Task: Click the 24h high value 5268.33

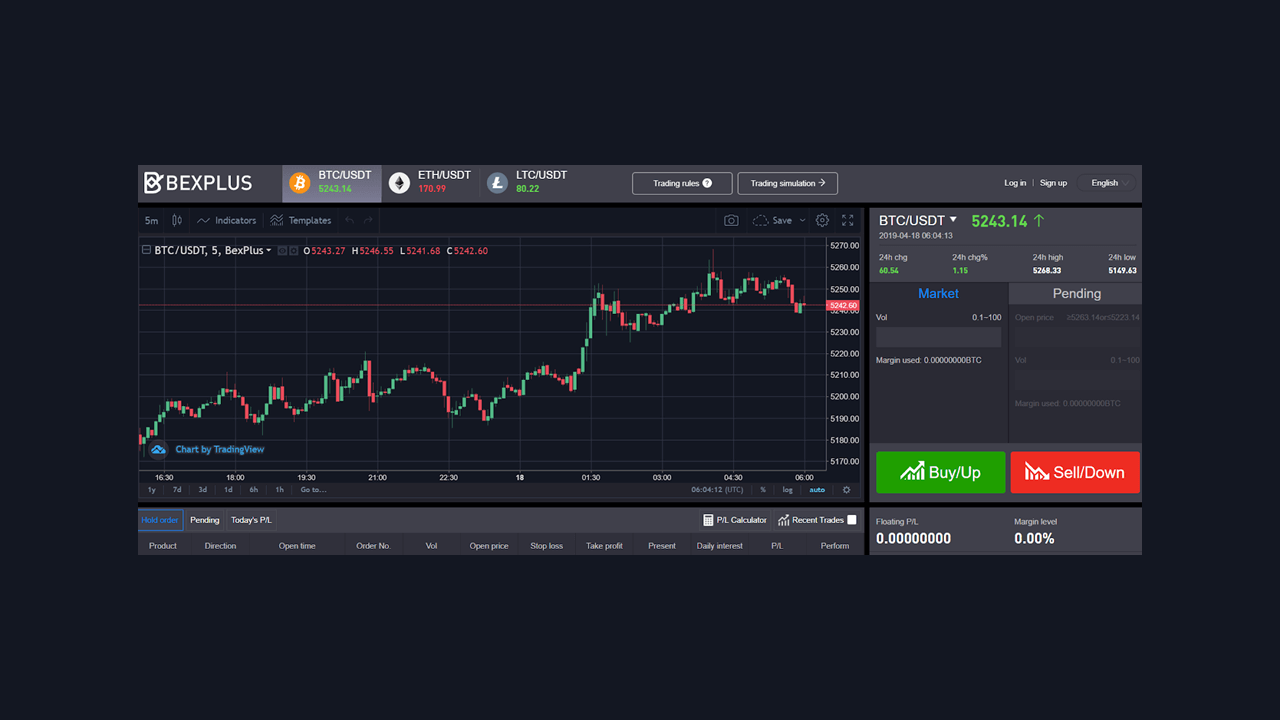Action: [1047, 271]
